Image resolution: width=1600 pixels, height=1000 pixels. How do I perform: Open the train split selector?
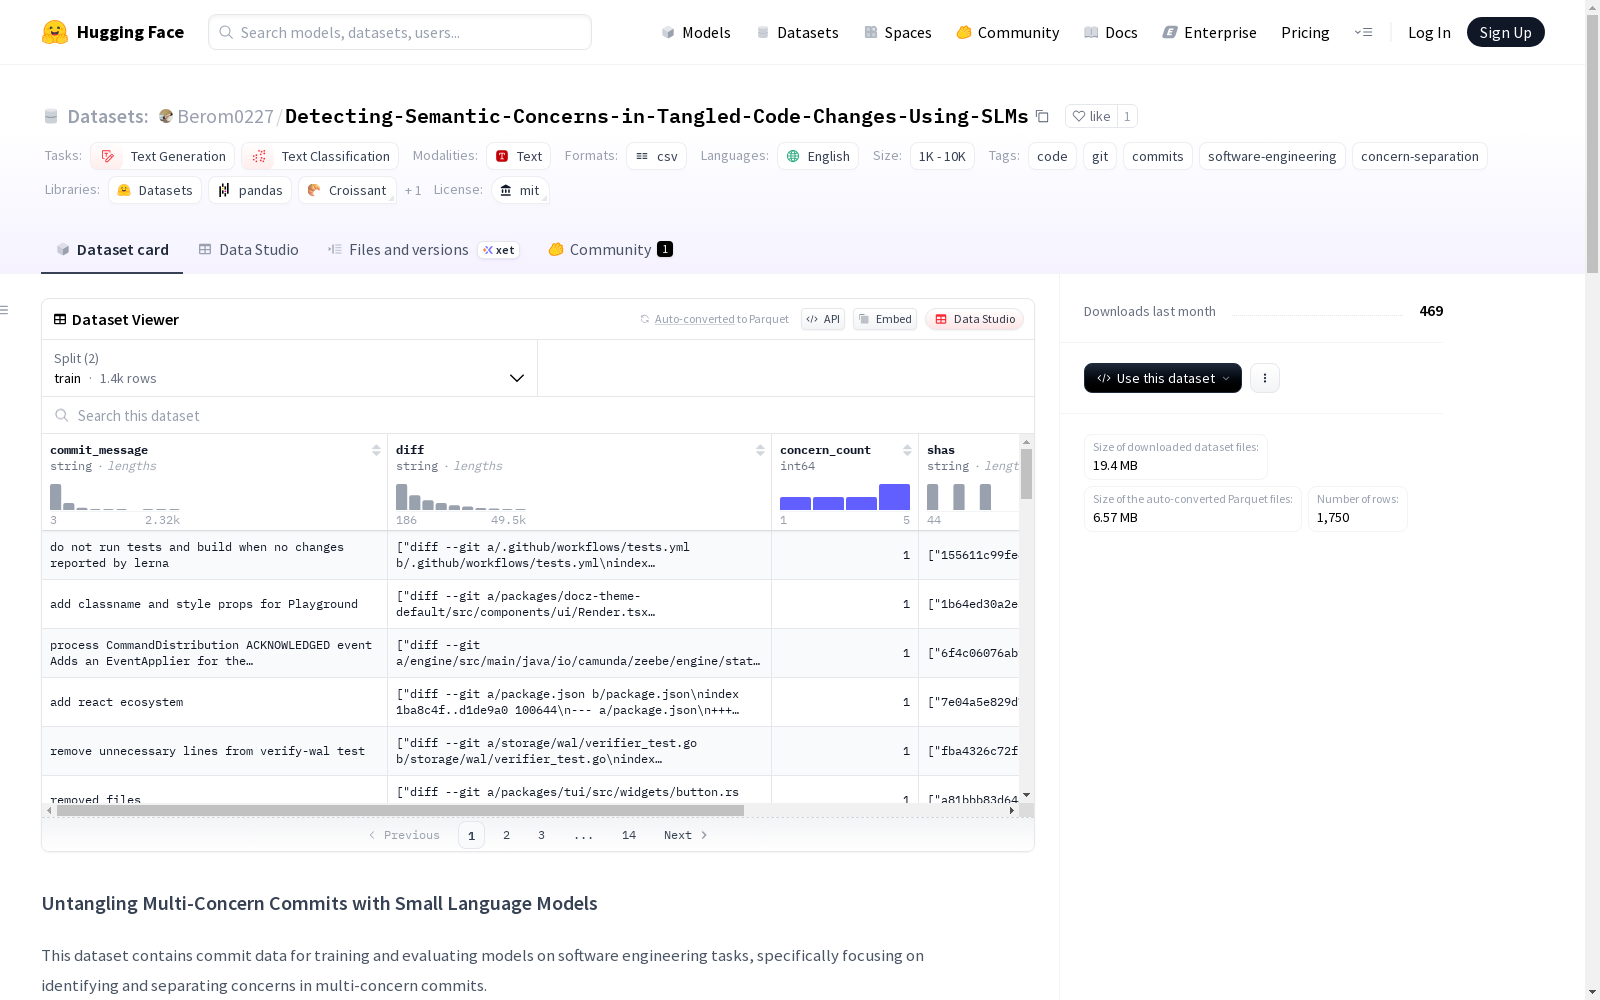point(290,368)
